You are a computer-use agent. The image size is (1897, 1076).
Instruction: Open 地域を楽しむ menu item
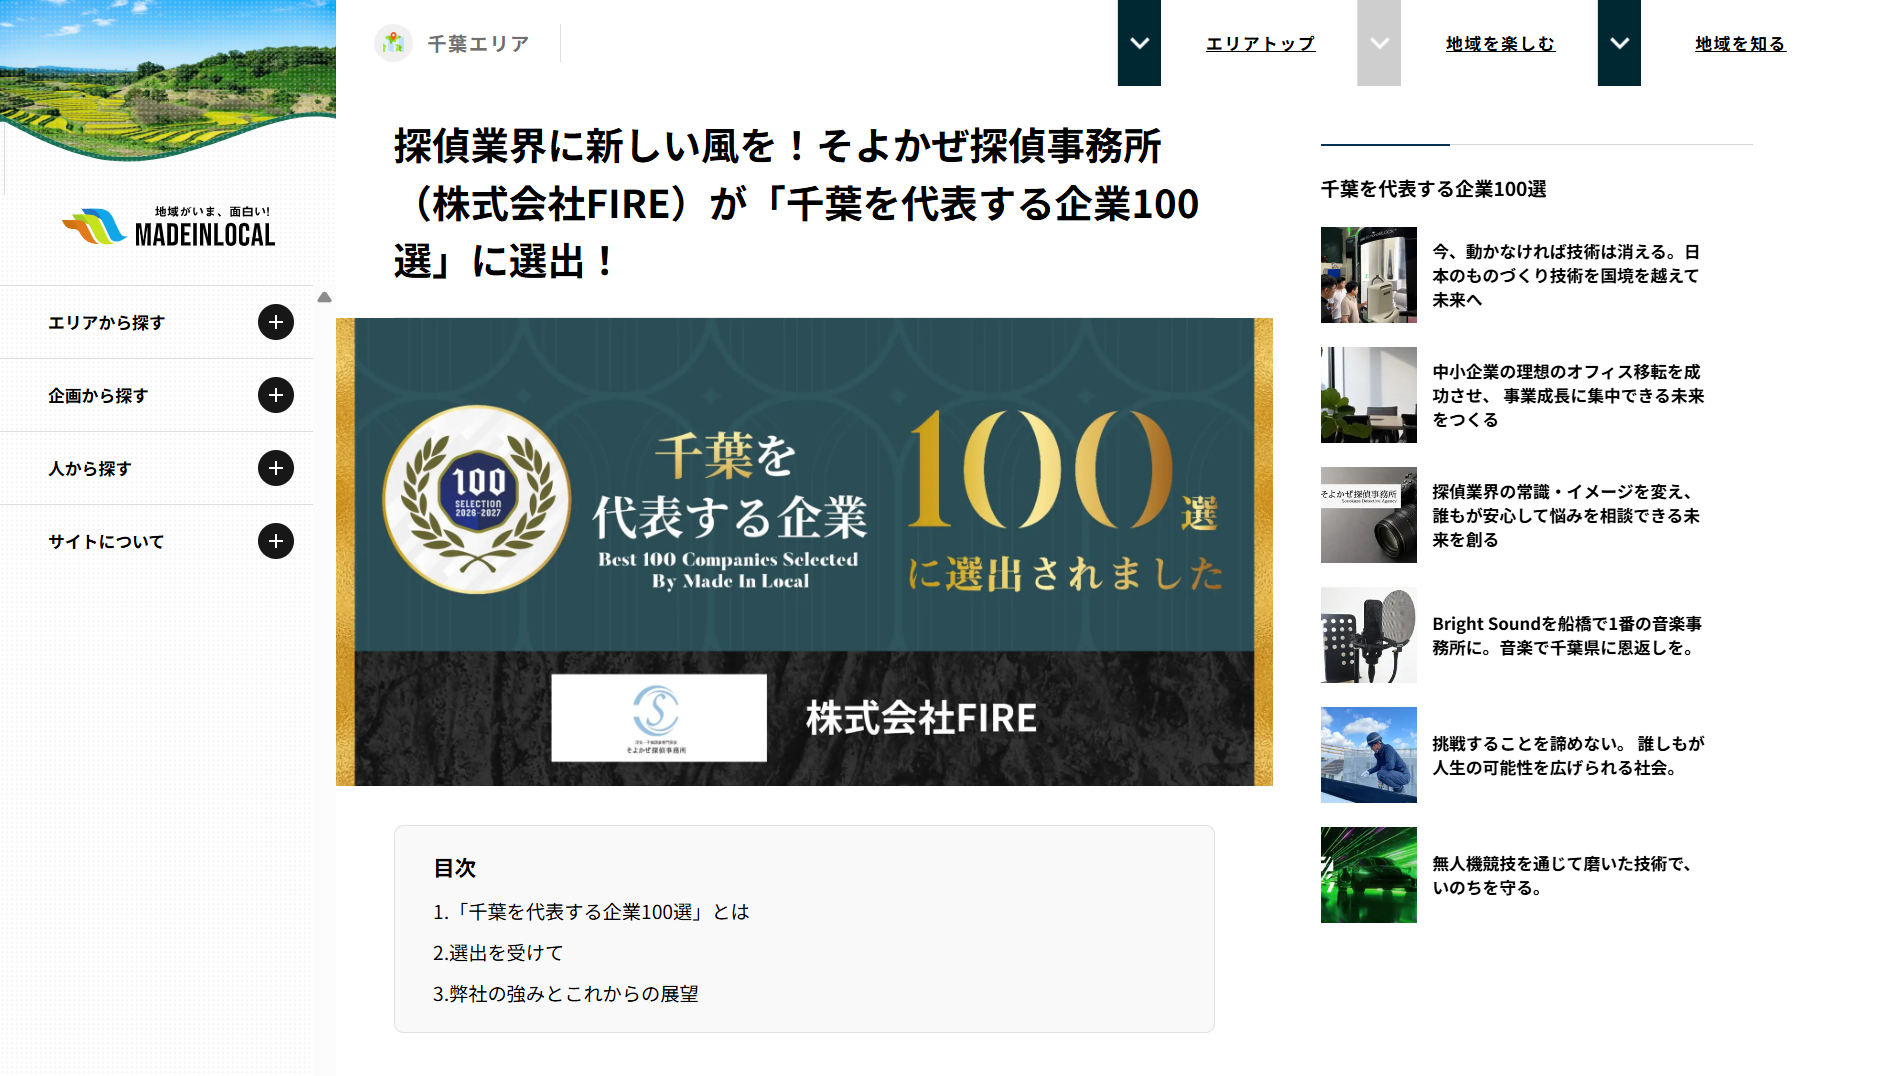point(1500,44)
